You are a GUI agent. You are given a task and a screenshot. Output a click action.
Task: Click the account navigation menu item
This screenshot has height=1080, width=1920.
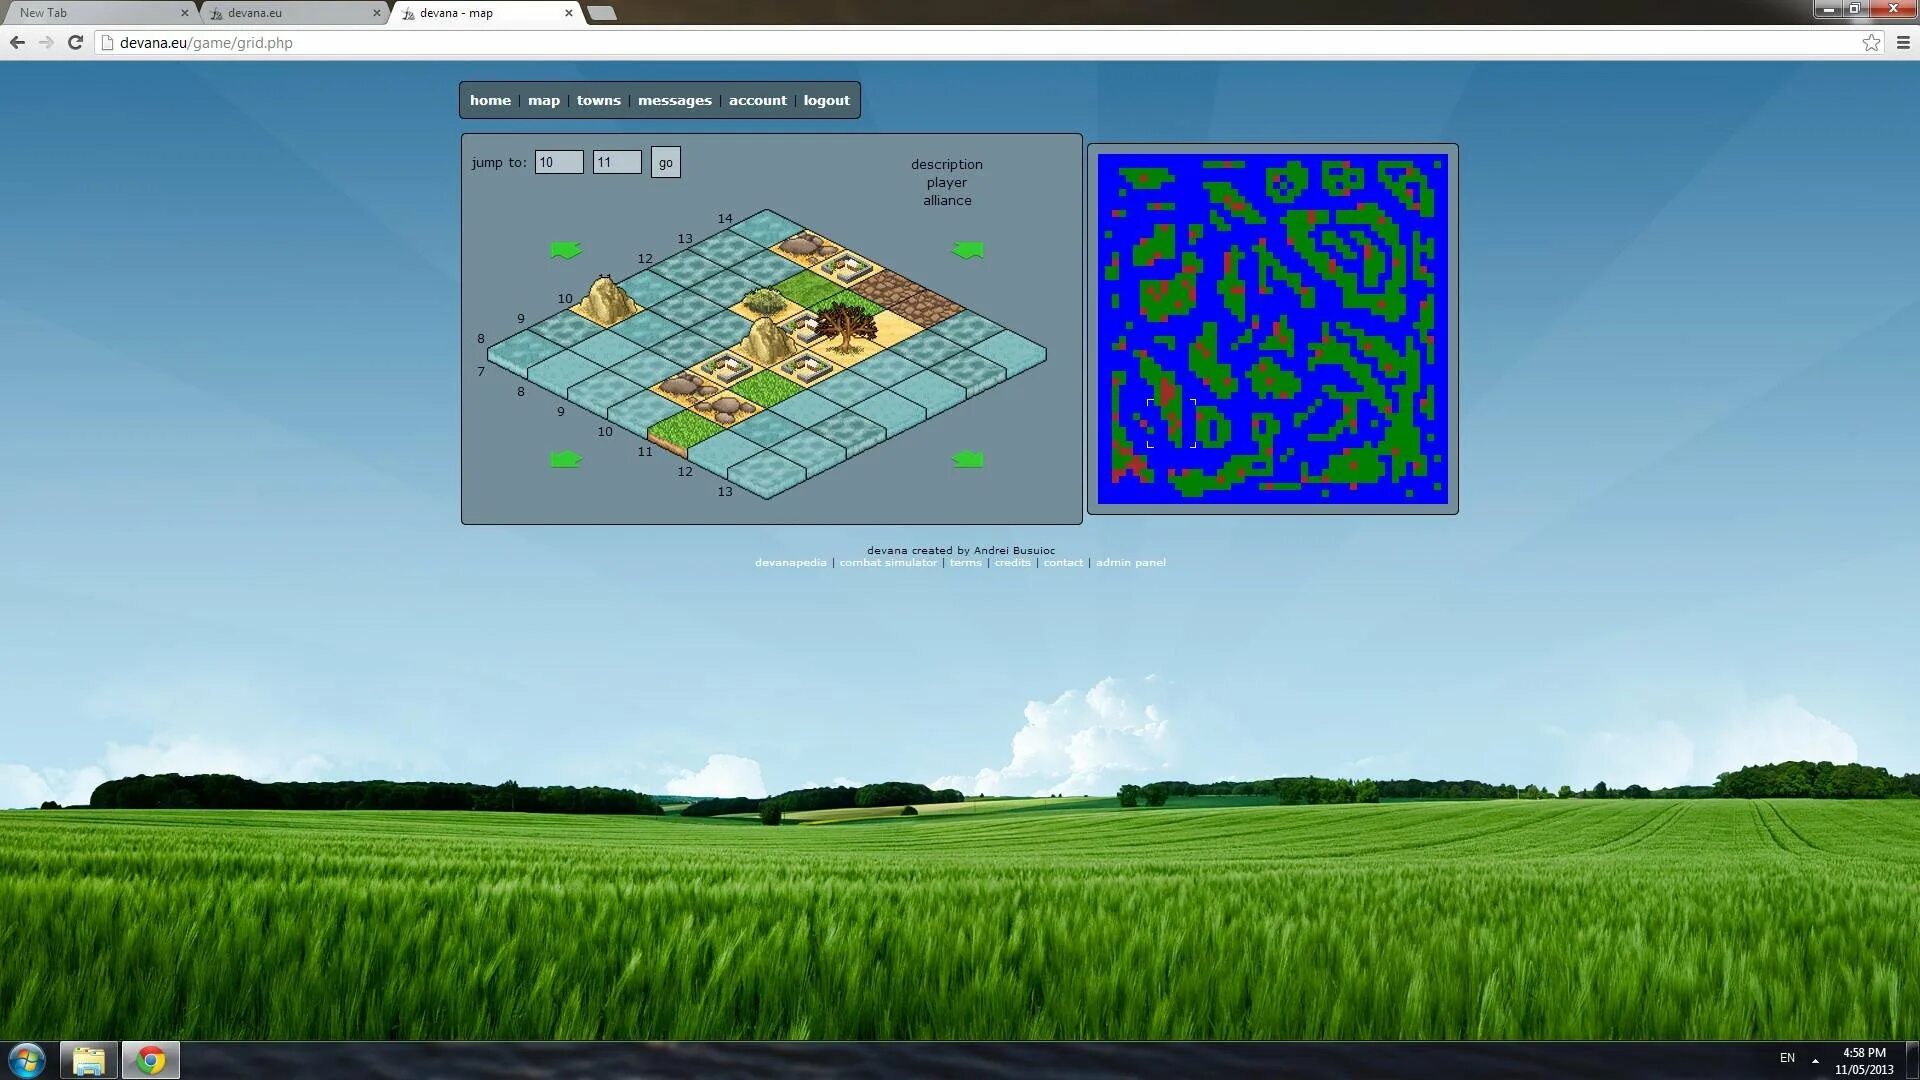pyautogui.click(x=758, y=100)
